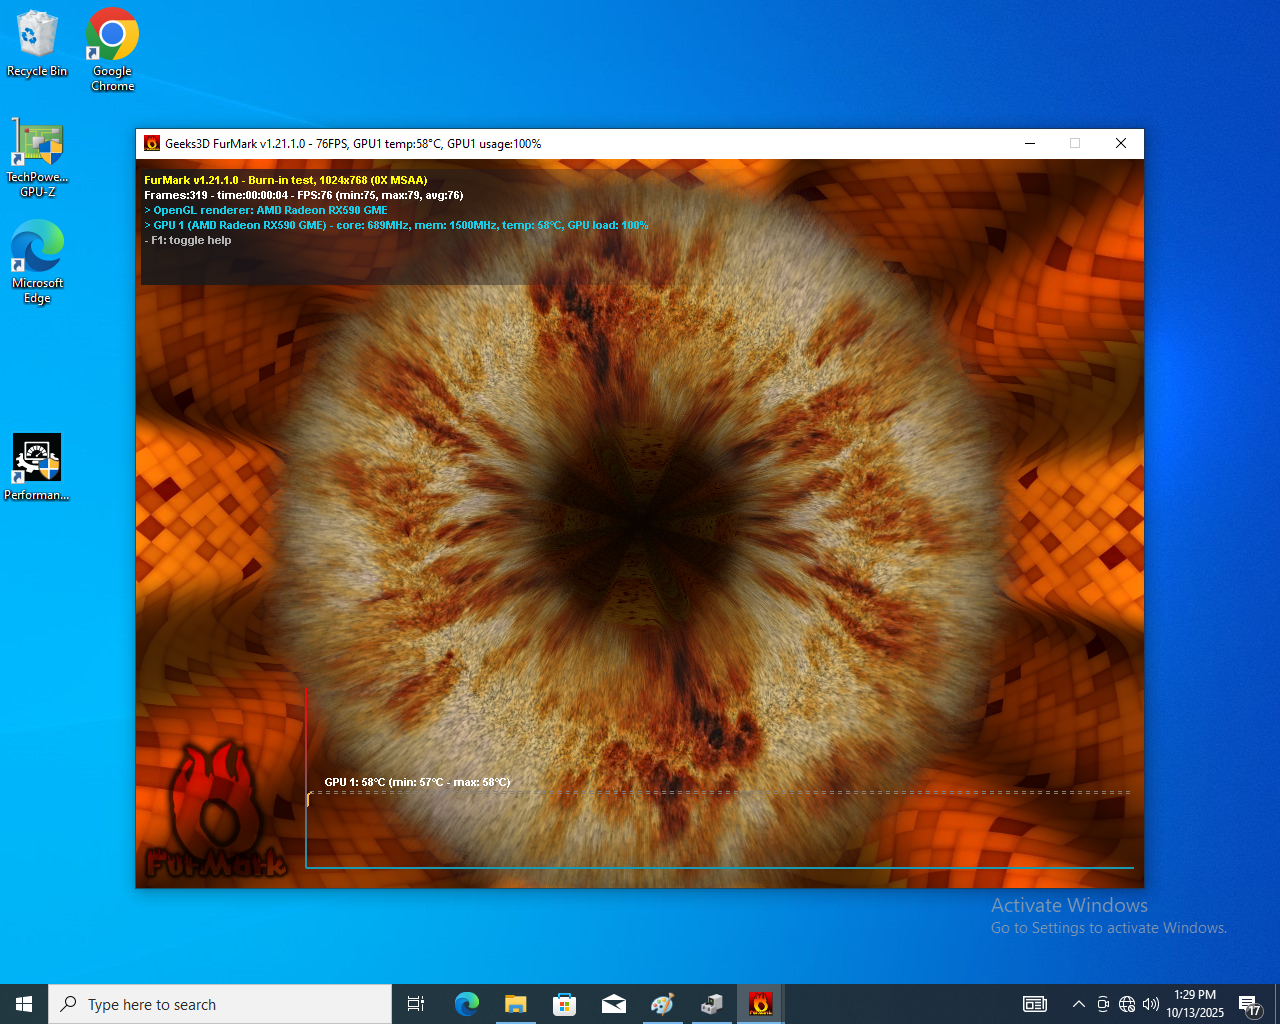Select the FurMark taskbar icon
Viewport: 1280px width, 1024px height.
click(760, 1004)
